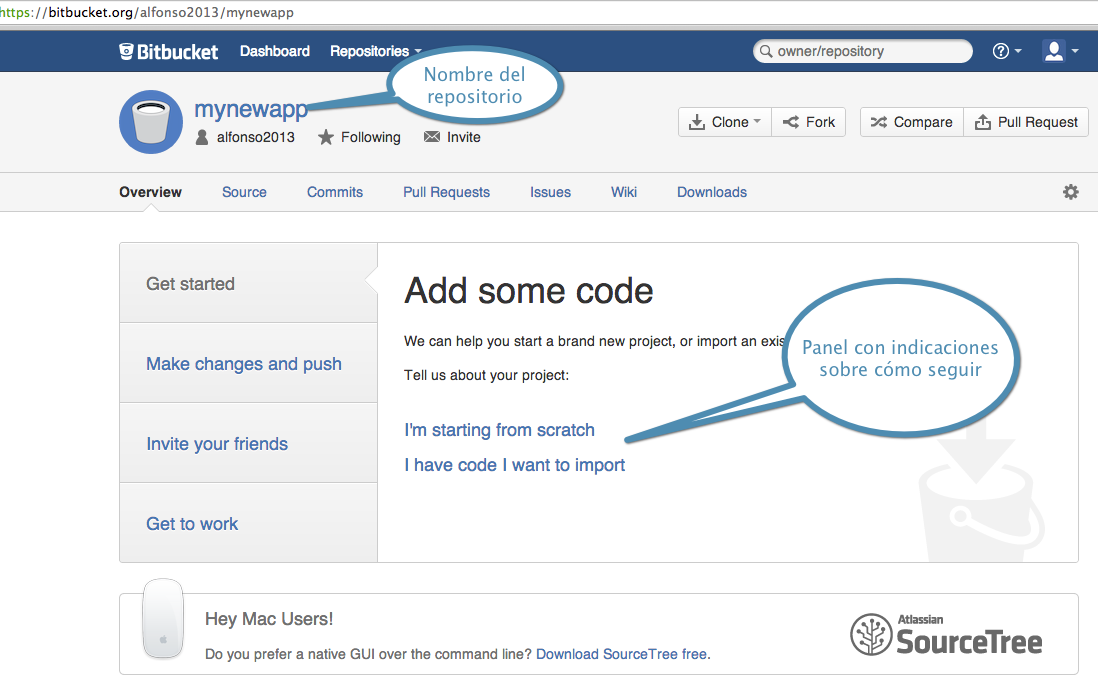
Task: Click the Bitbucket logo in header
Action: click(168, 51)
